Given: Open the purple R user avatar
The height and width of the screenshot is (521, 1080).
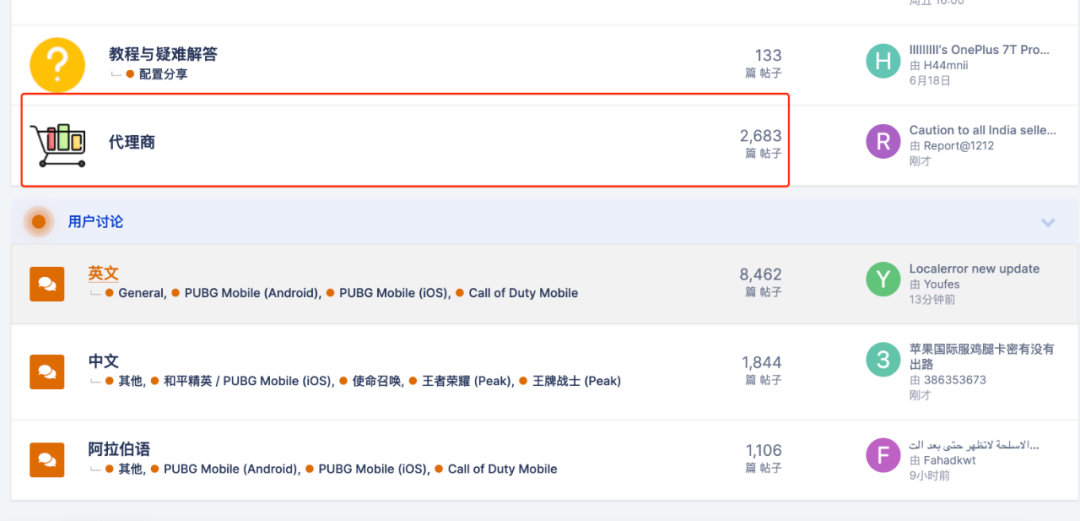Looking at the screenshot, I should pos(883,141).
